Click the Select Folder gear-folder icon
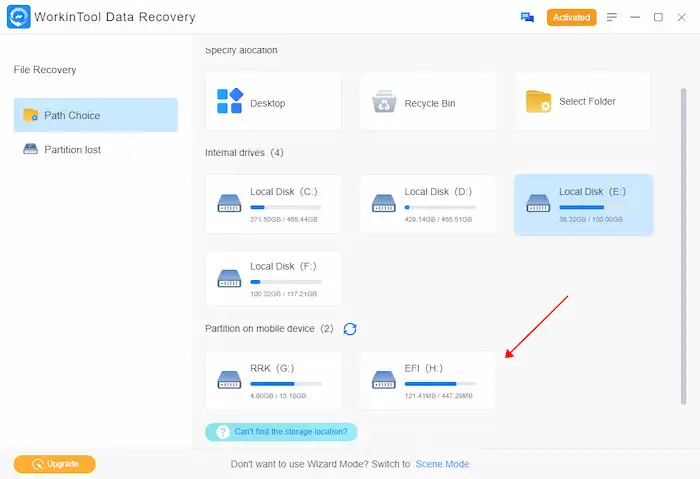The width and height of the screenshot is (700, 479). pyautogui.click(x=538, y=101)
